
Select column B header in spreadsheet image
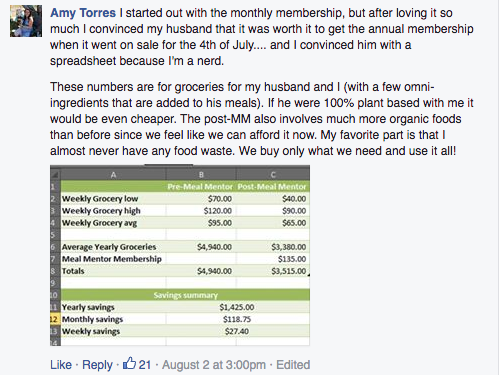coord(201,175)
